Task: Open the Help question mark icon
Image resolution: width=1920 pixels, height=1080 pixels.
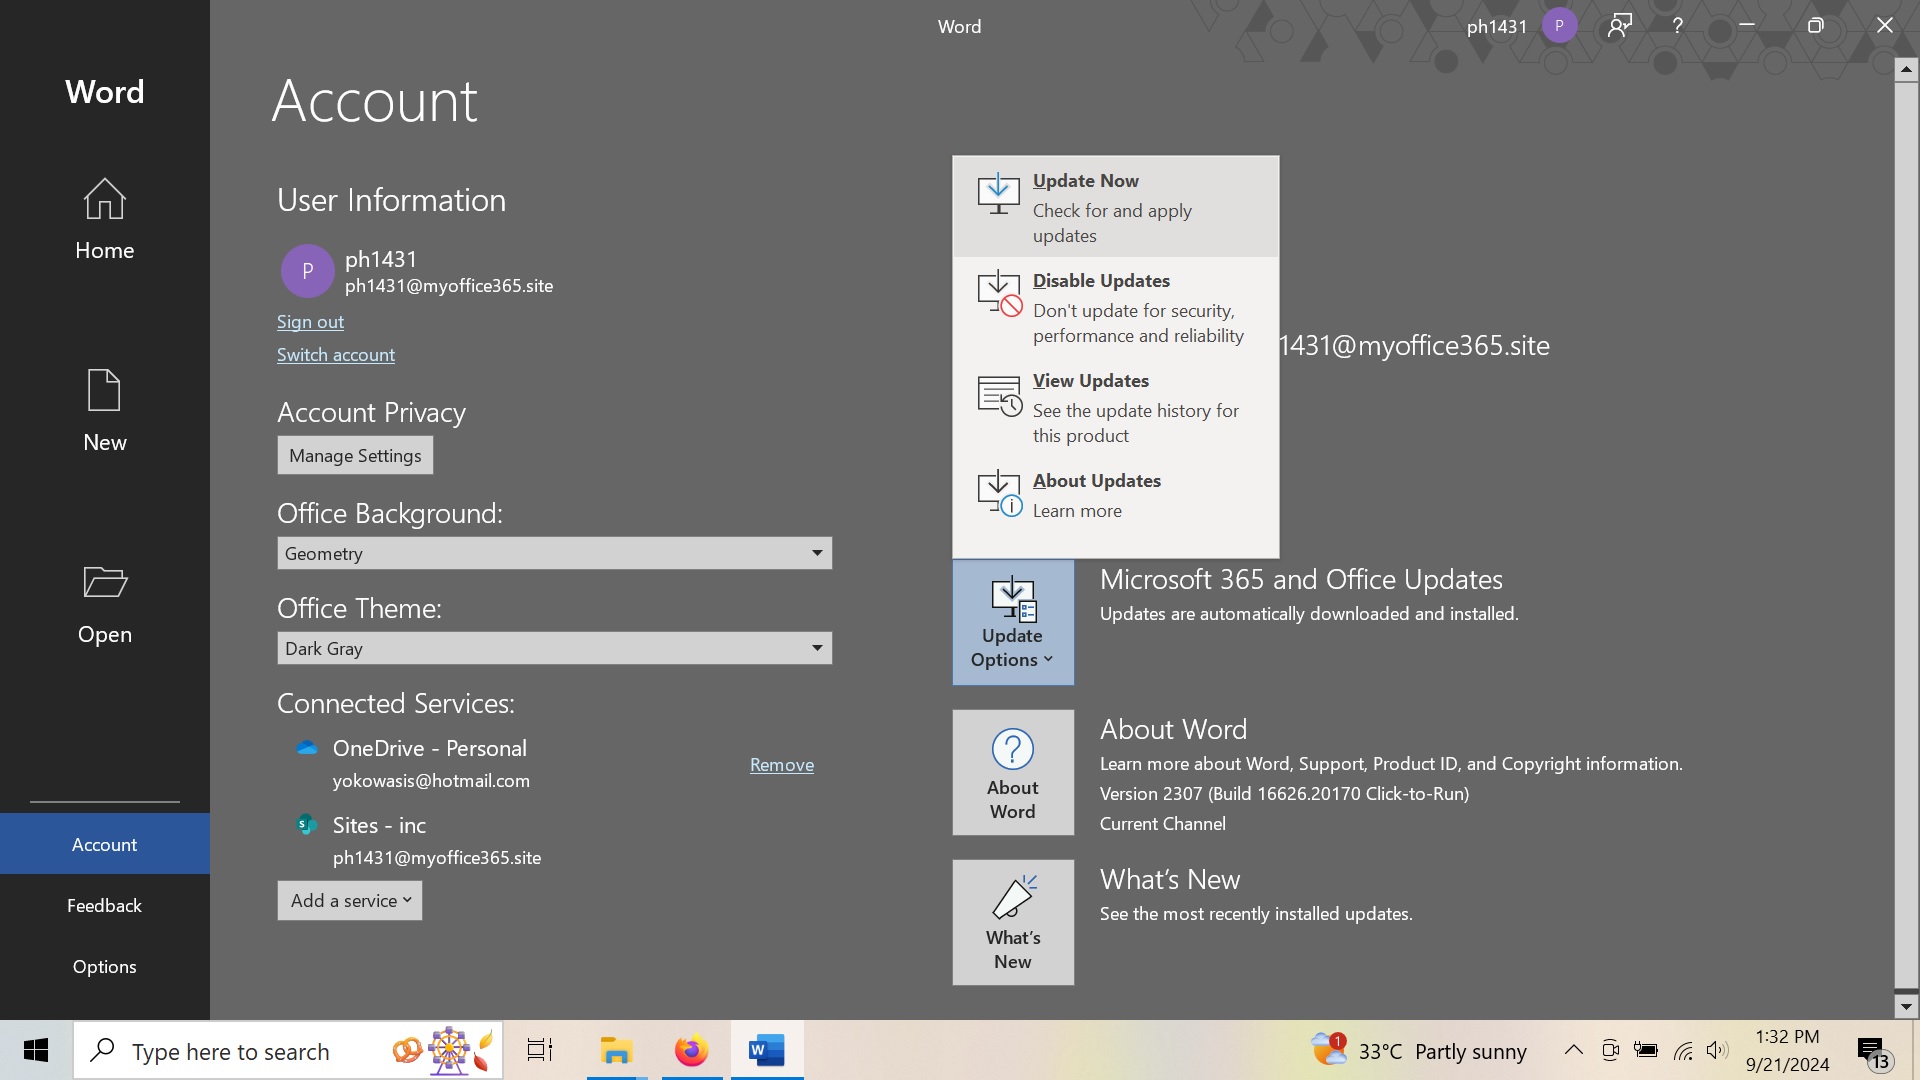Action: [1678, 26]
